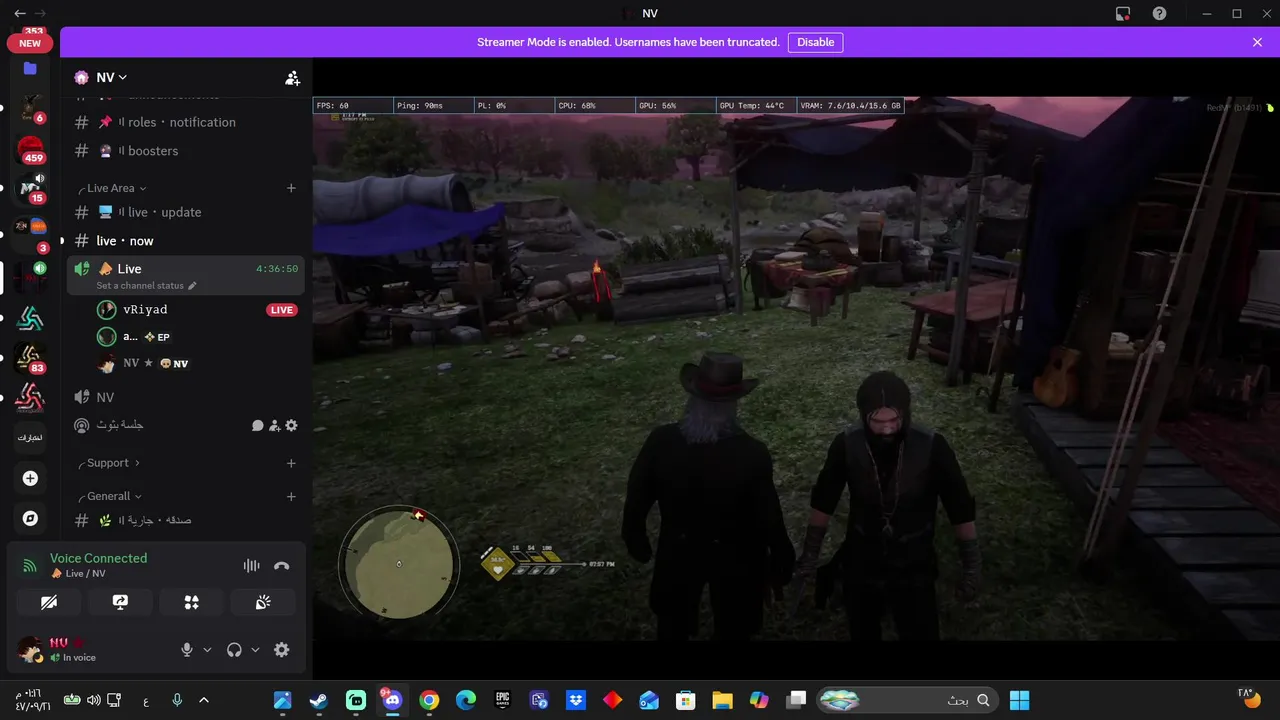Select the NV ★ member in voice channel
Viewport: 1280px width, 720px height.
[x=196, y=364]
